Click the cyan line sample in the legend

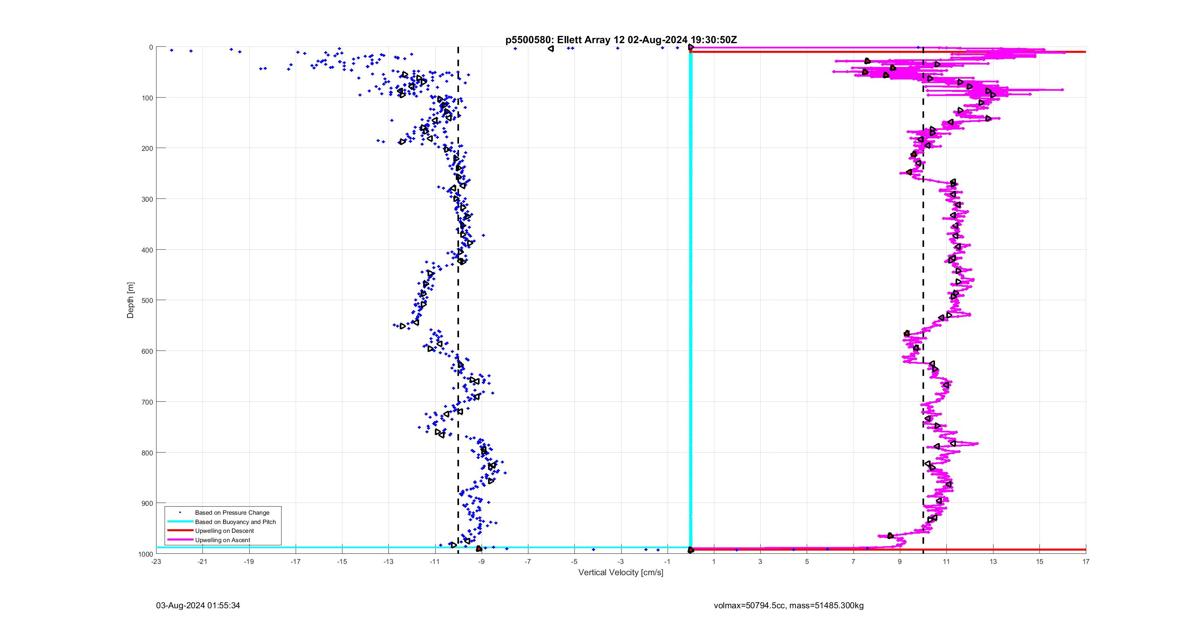pyautogui.click(x=179, y=522)
